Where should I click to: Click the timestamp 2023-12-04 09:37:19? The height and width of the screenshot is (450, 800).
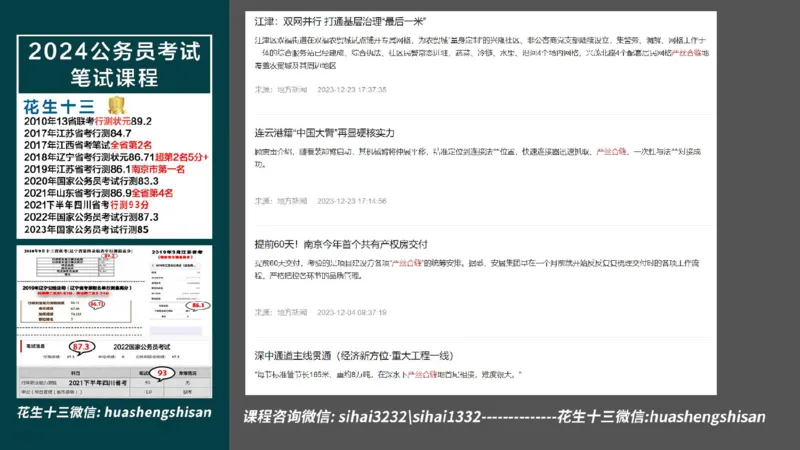[352, 312]
